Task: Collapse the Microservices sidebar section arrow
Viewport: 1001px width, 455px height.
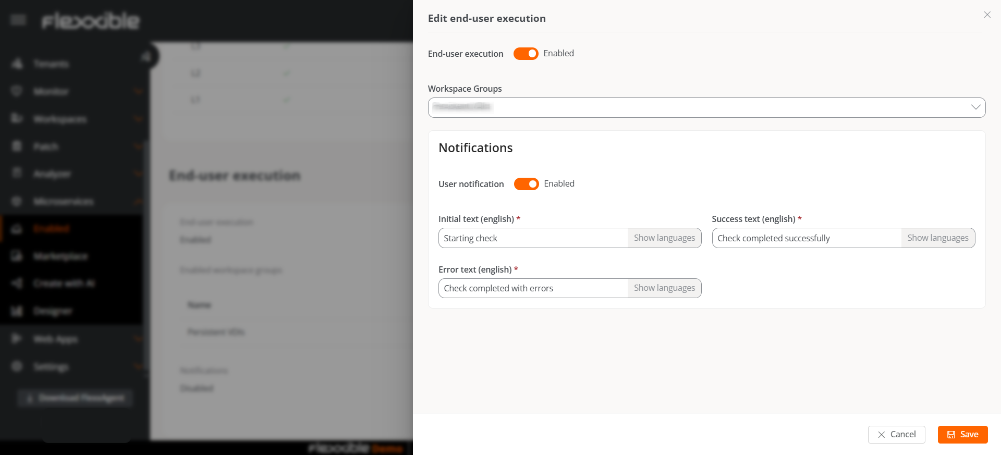Action: point(138,201)
